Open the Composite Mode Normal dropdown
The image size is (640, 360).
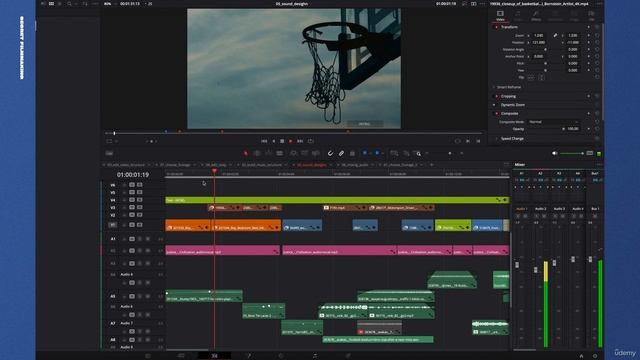[553, 122]
